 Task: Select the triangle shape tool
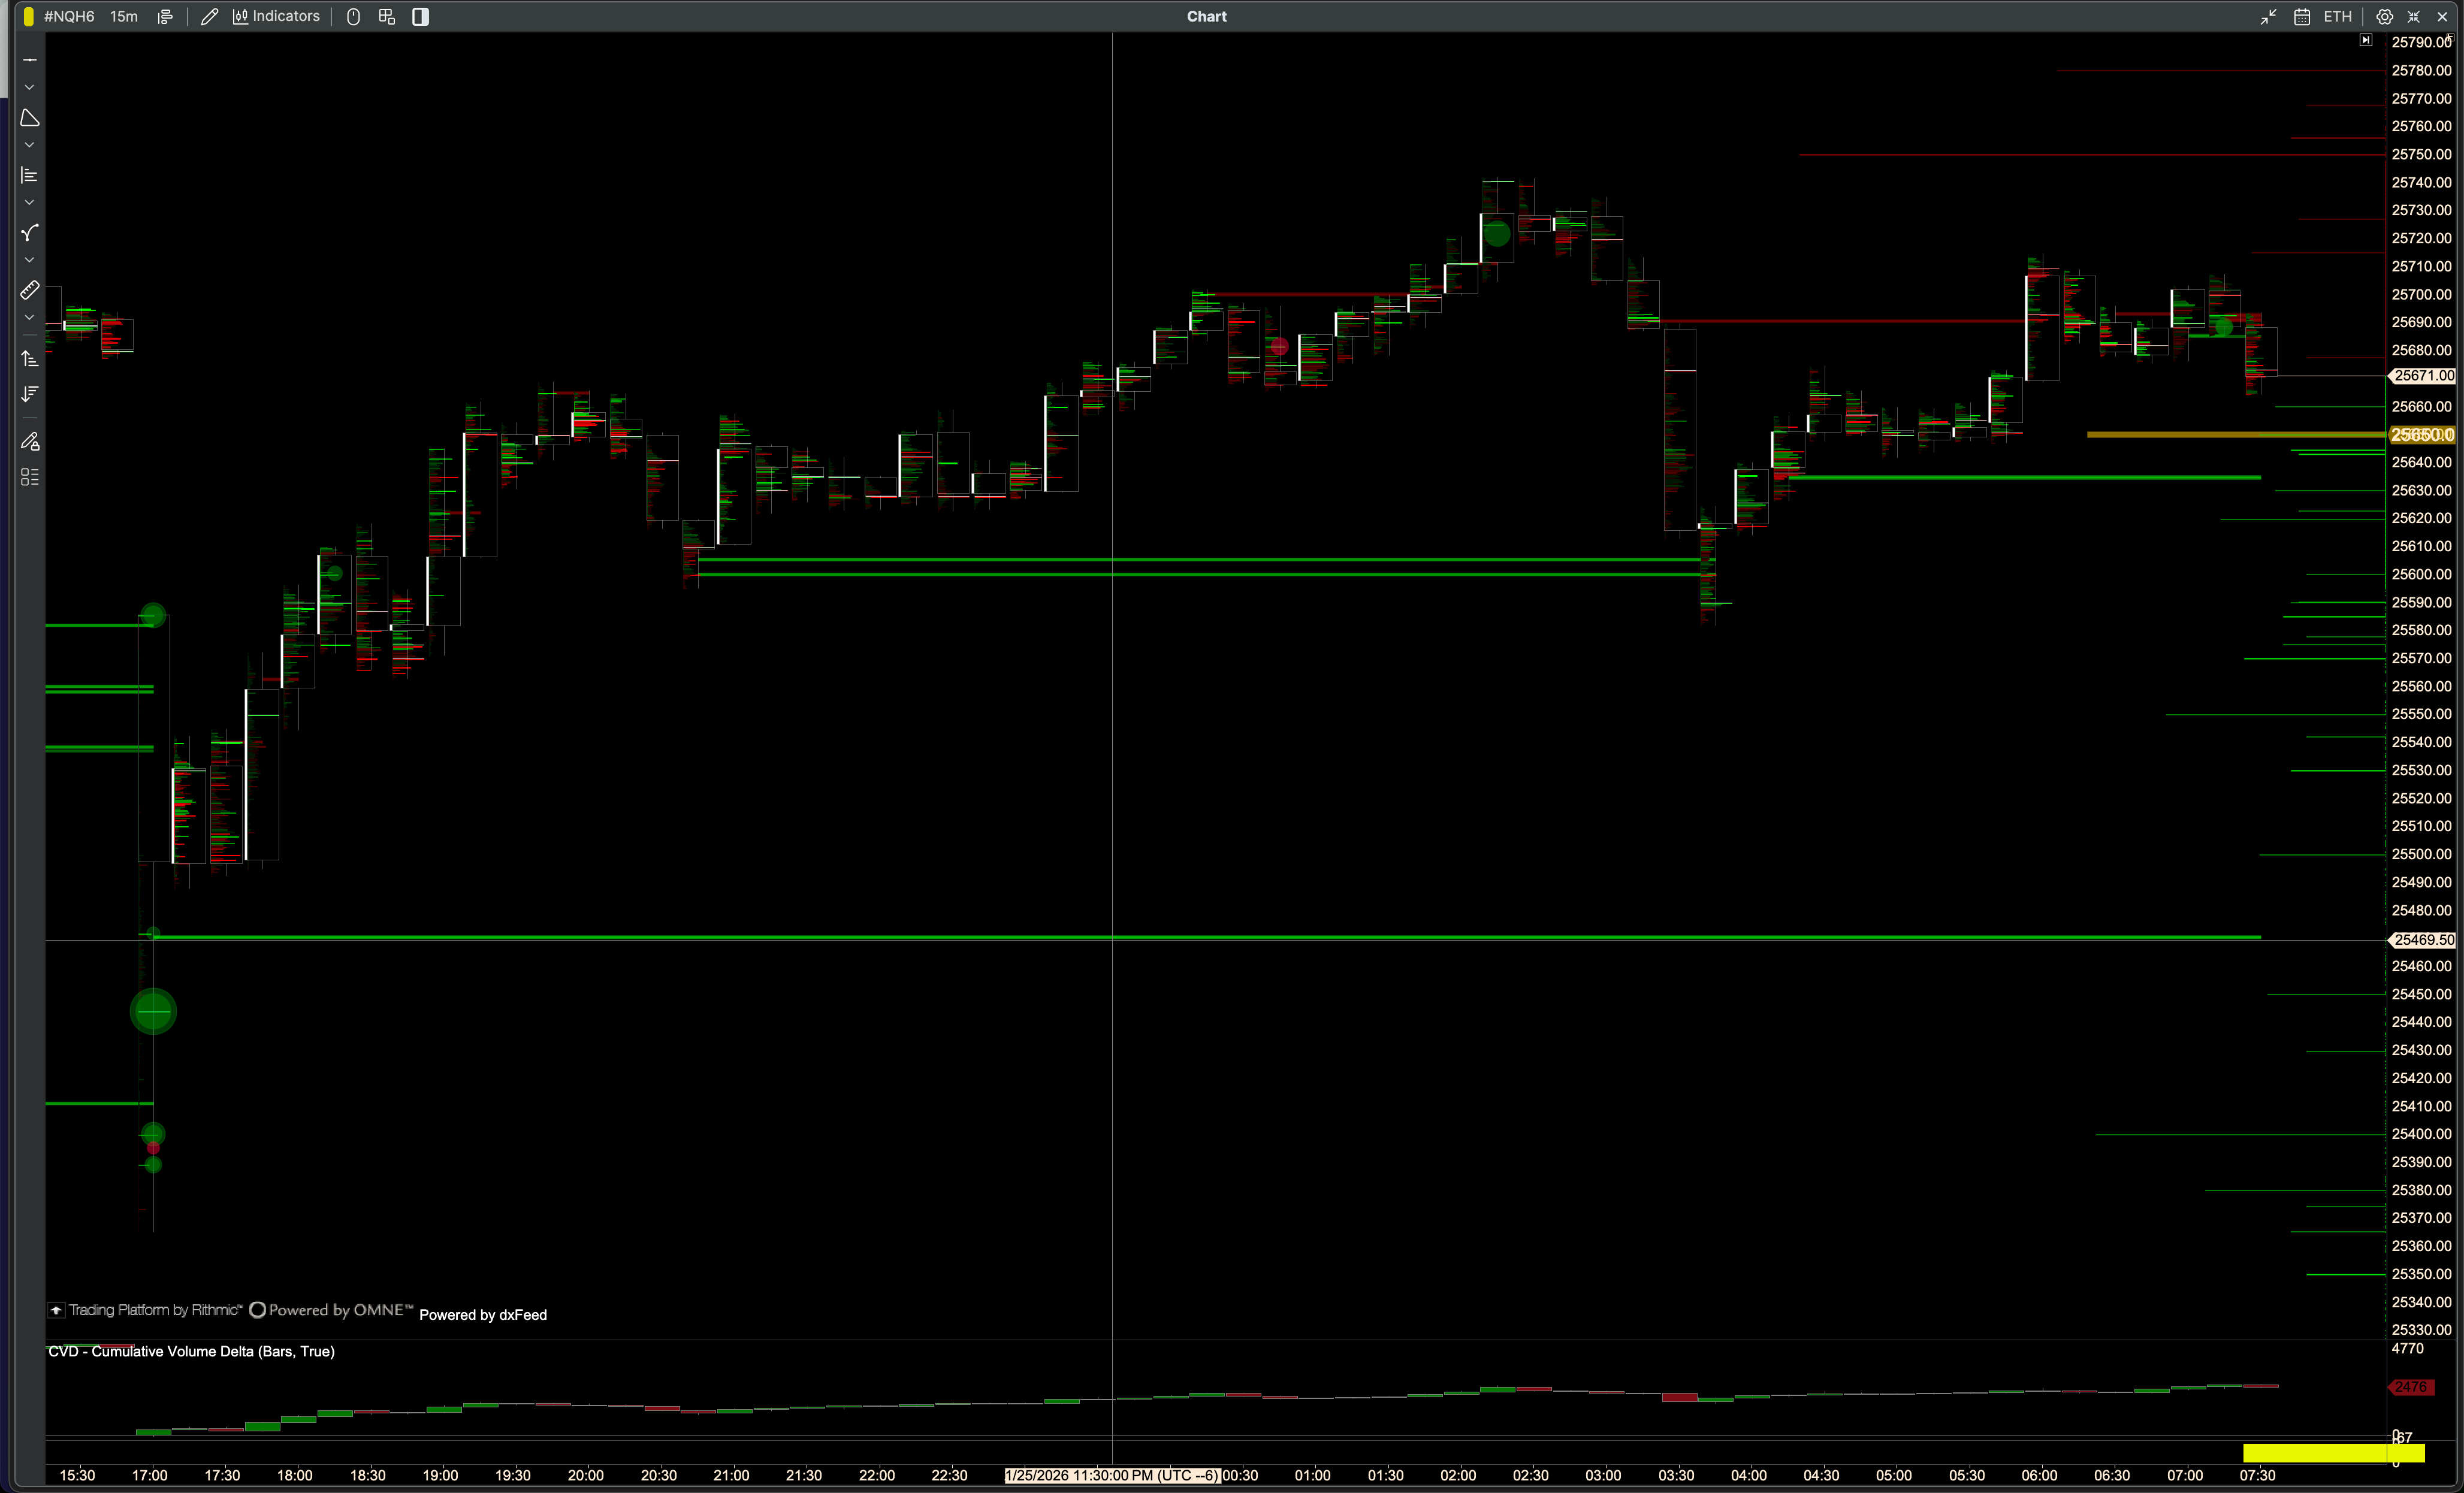pyautogui.click(x=29, y=118)
